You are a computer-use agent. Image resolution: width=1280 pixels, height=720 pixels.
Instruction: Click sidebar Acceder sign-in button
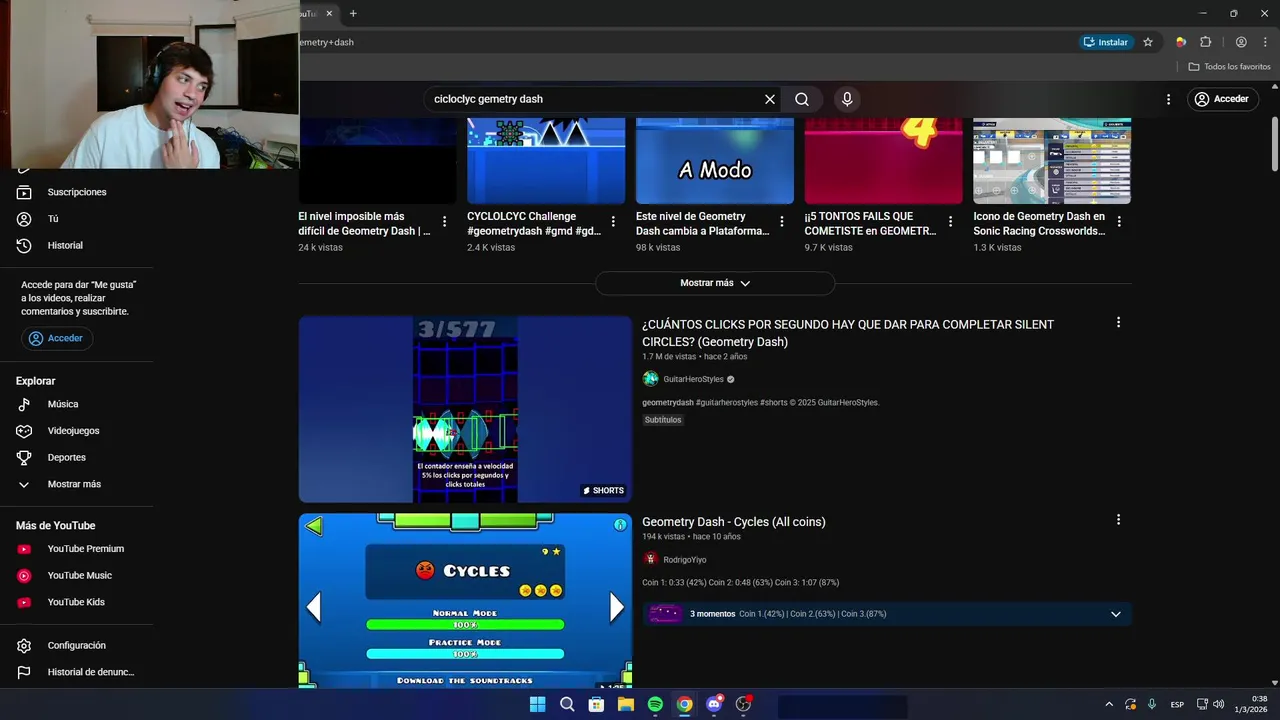pos(57,338)
